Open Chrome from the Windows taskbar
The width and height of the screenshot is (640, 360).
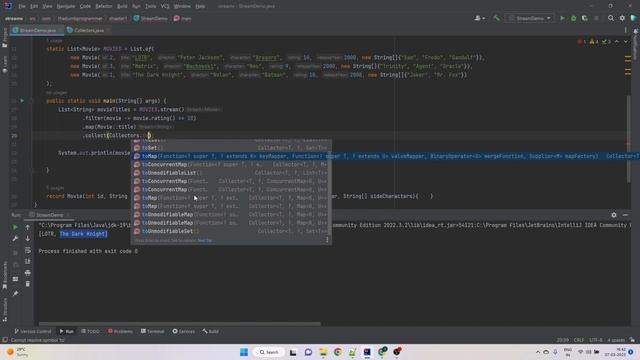point(338,352)
